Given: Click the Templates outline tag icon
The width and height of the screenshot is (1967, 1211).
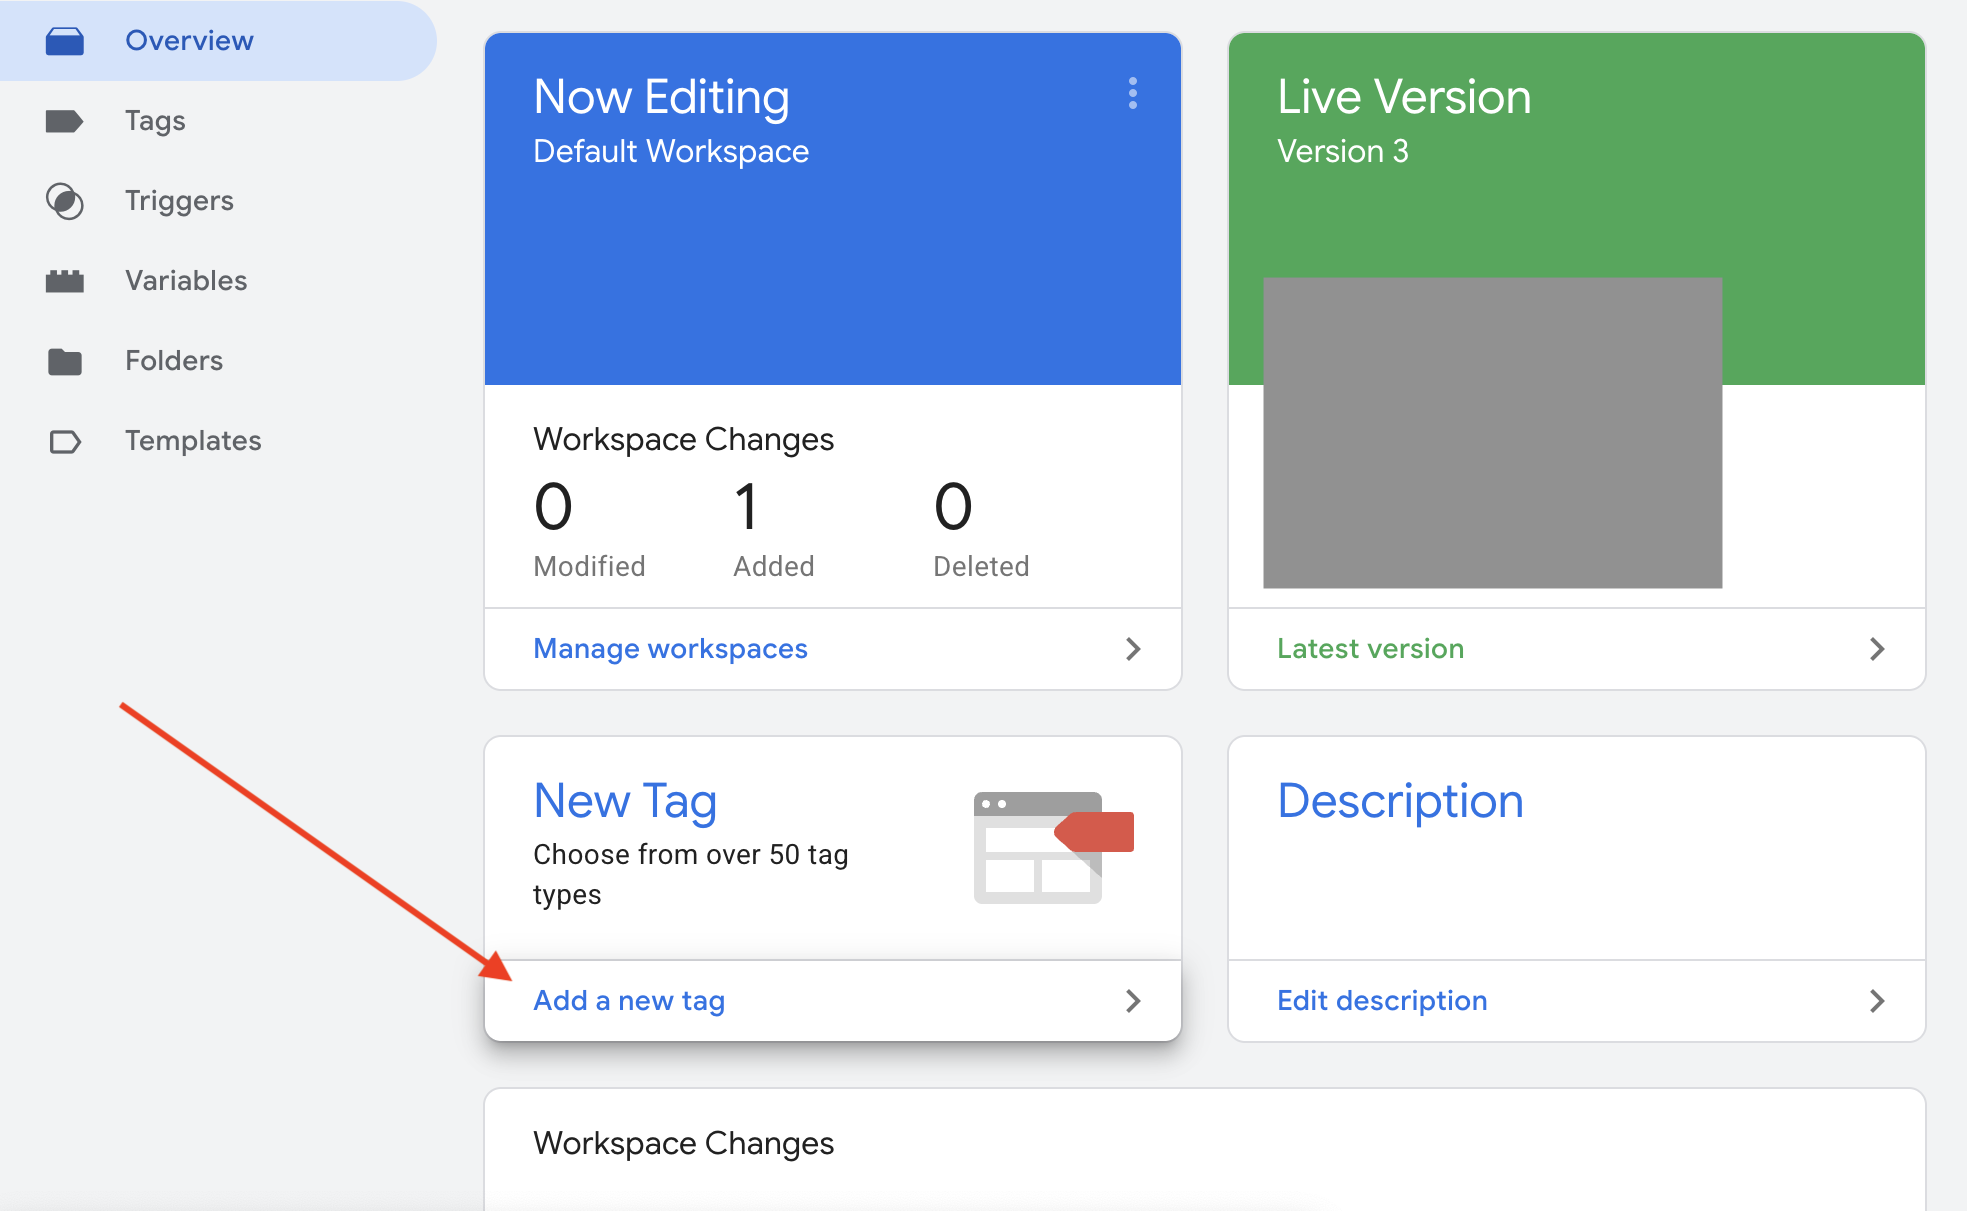Looking at the screenshot, I should tap(65, 441).
